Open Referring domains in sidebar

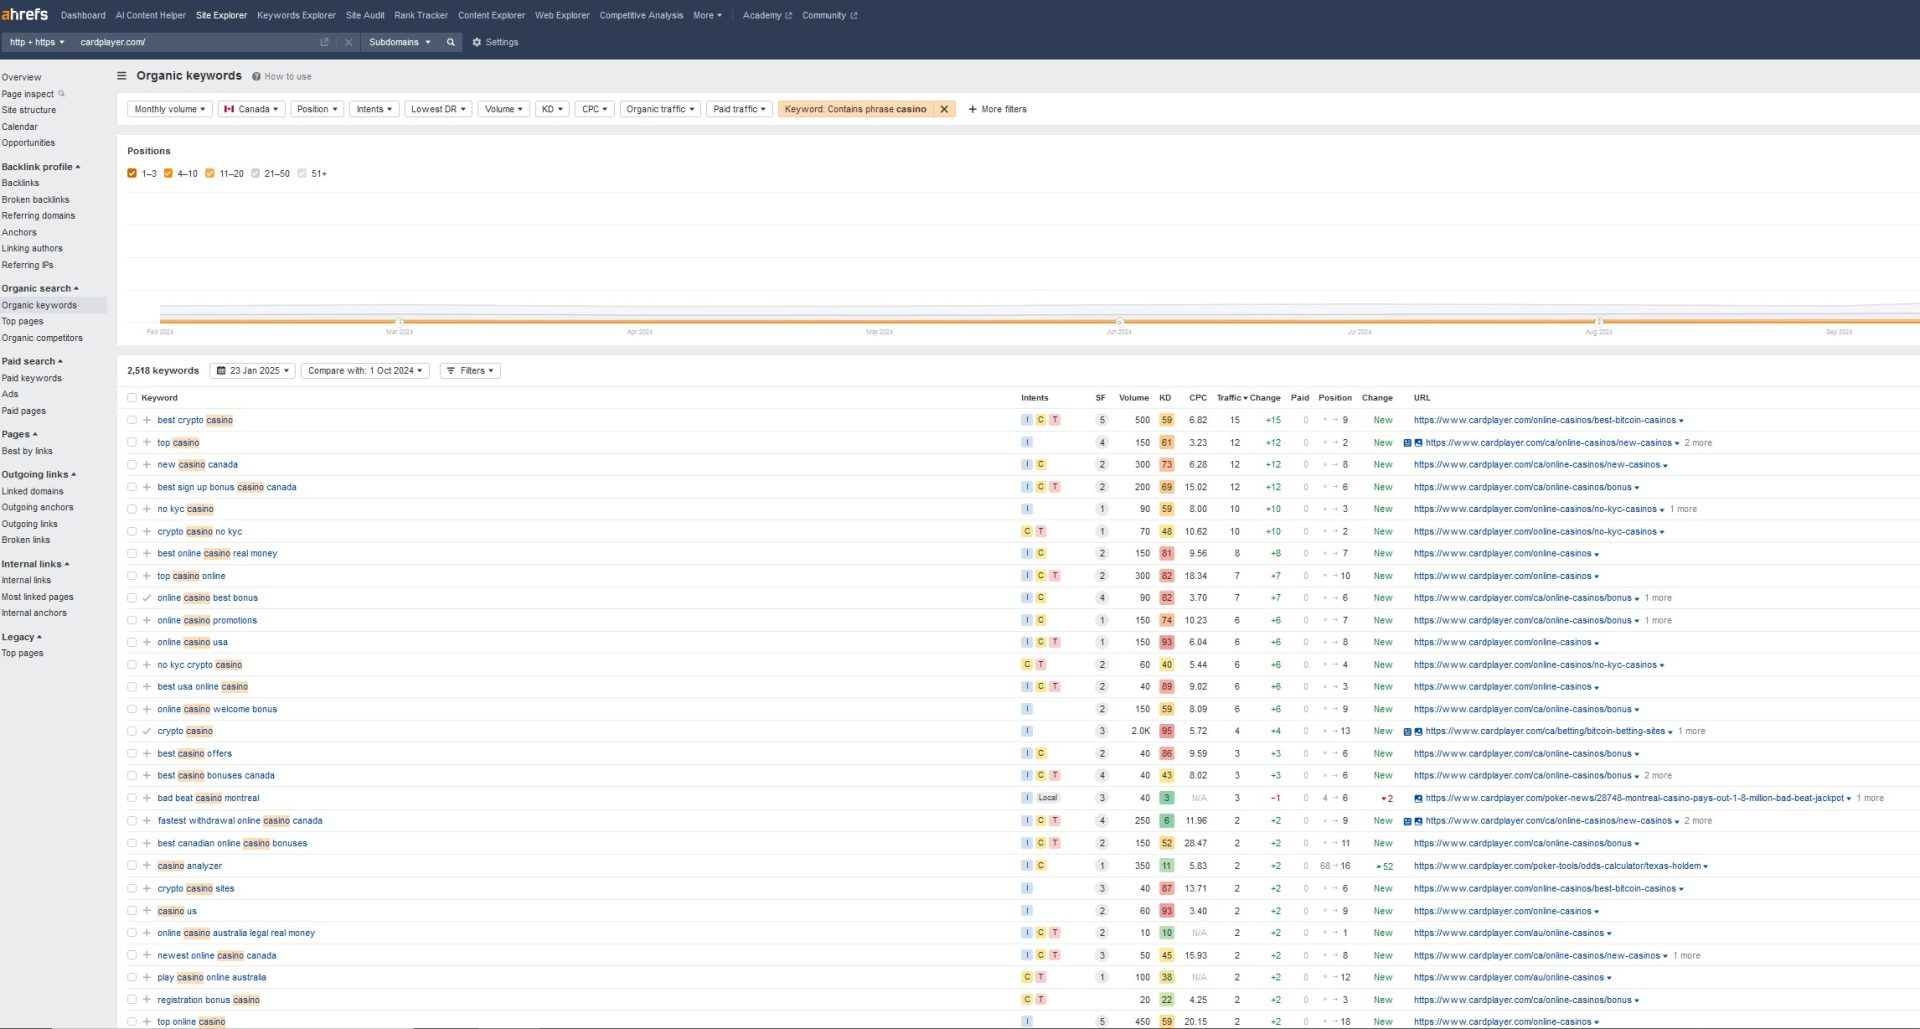38,216
